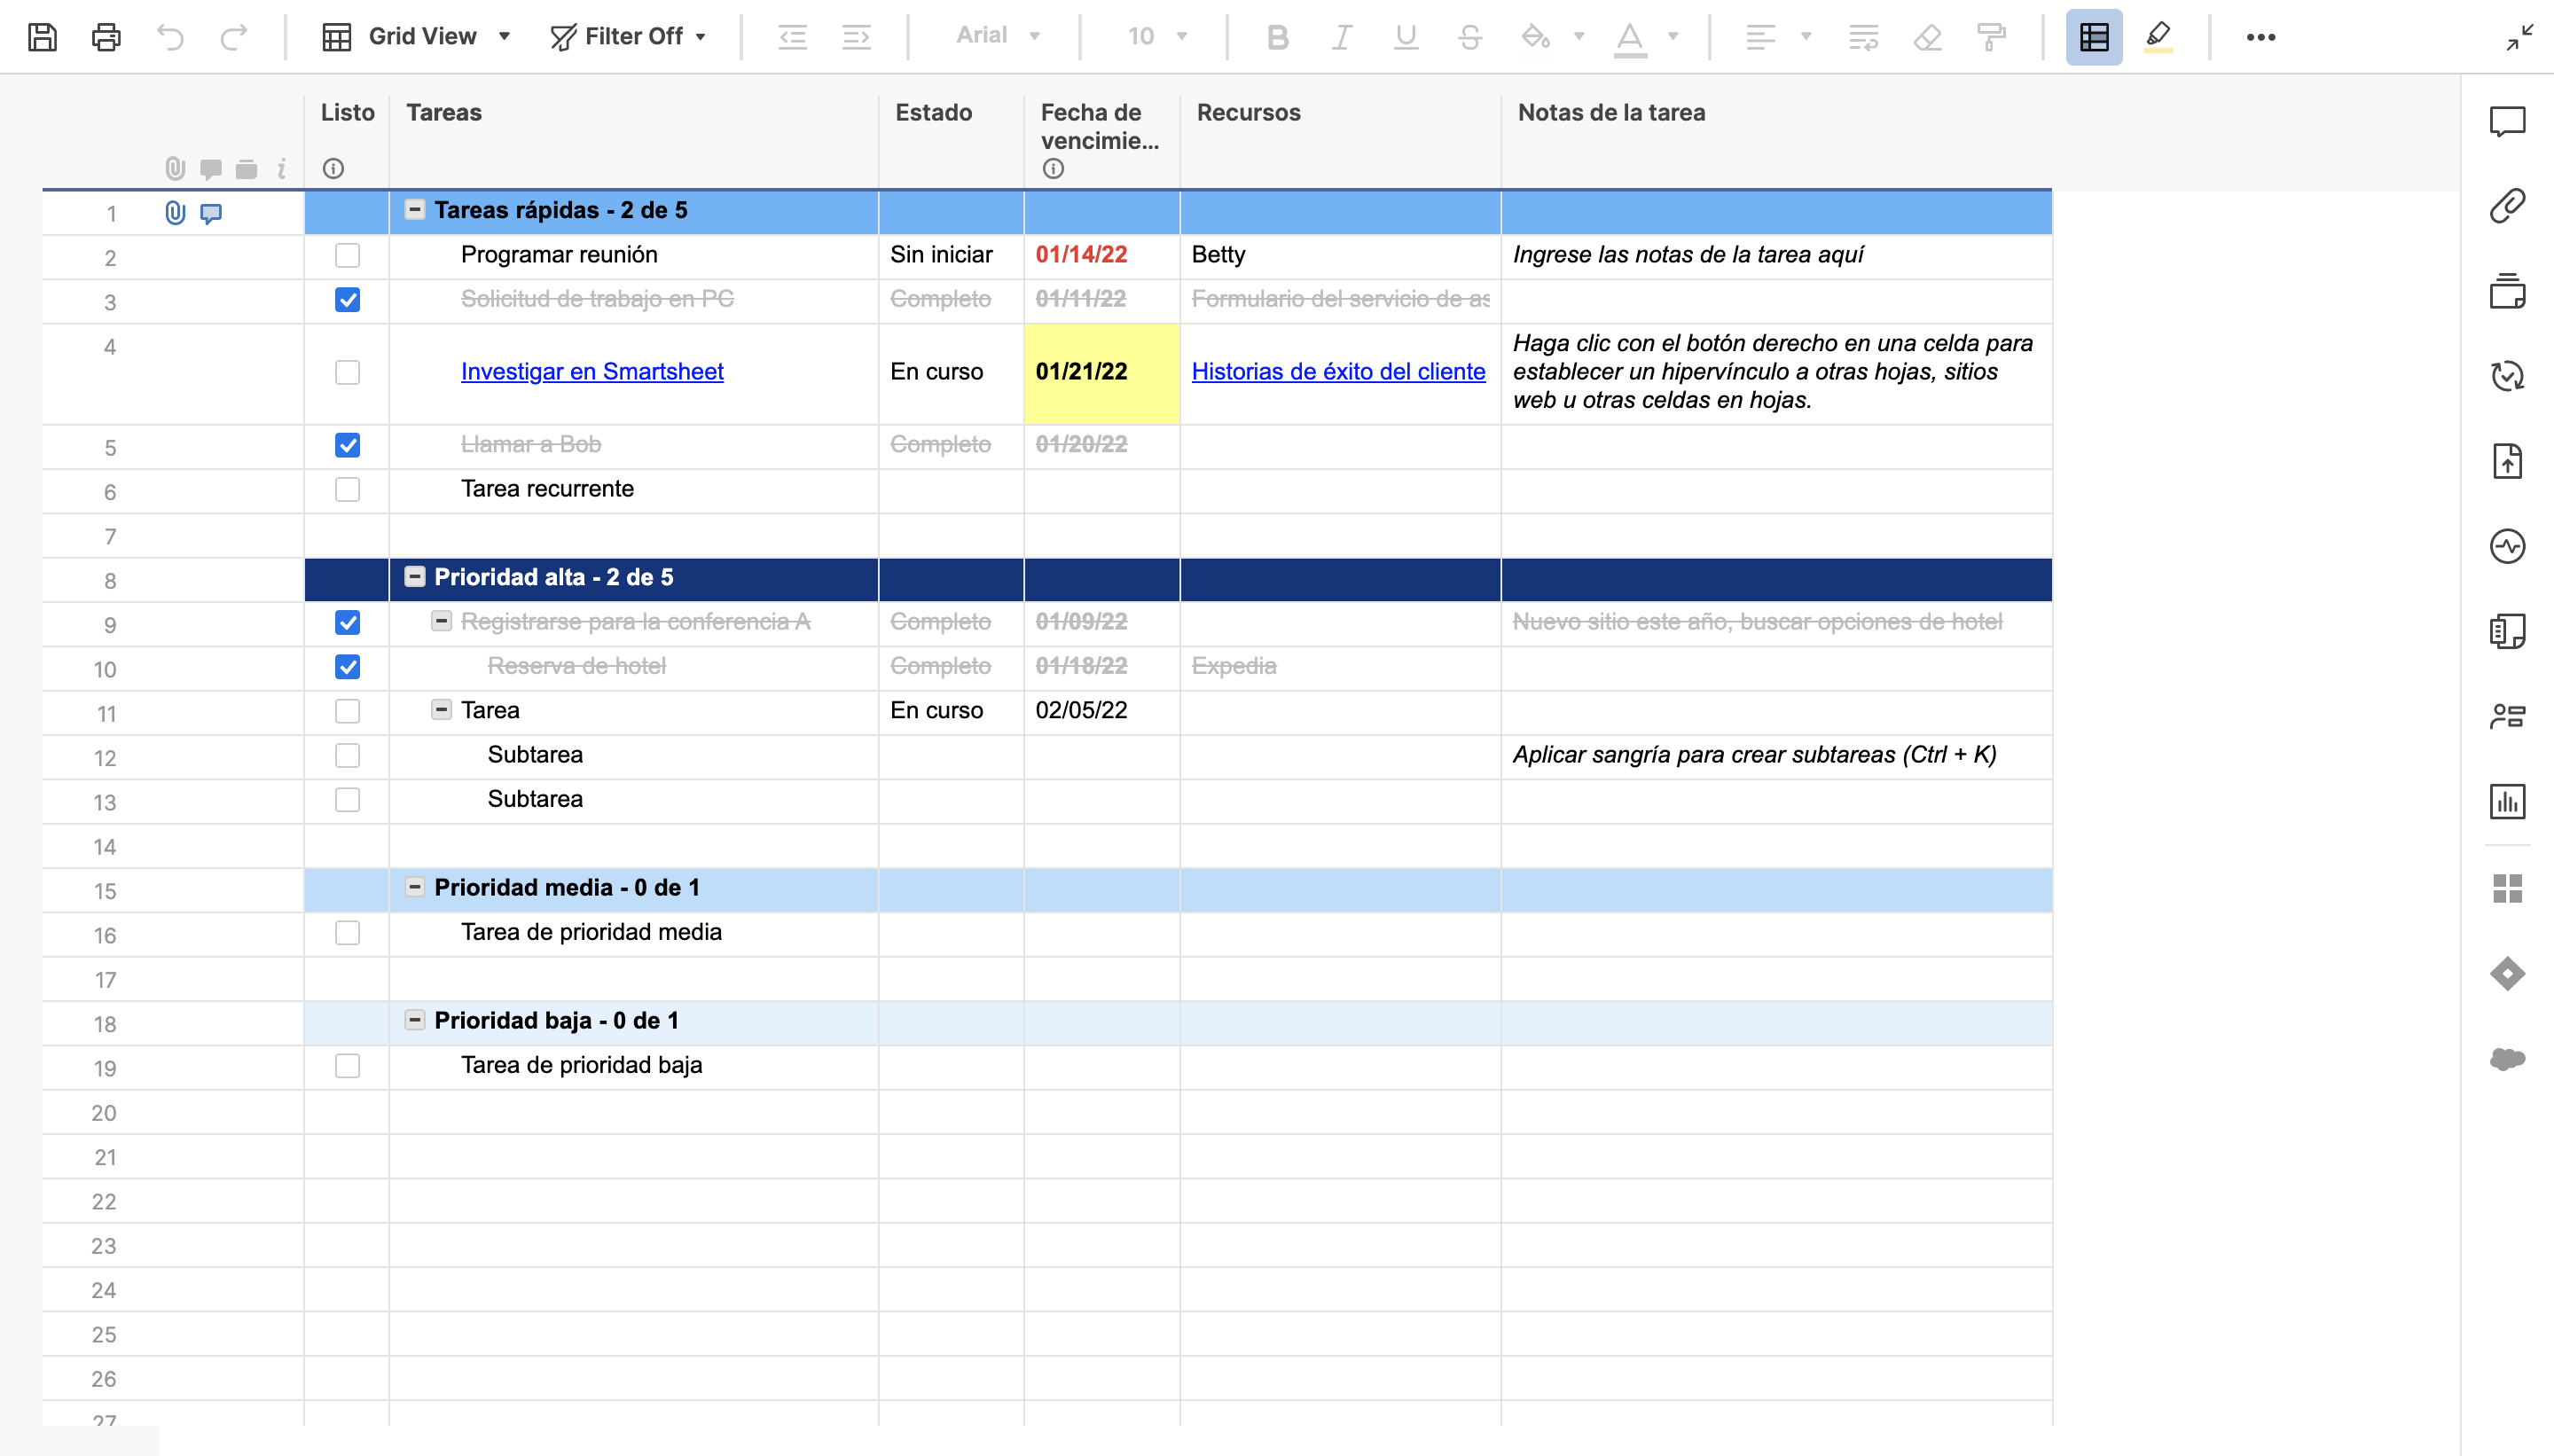
Task: Check the Tarea de prioridad baja checkbox
Action: (x=347, y=1065)
